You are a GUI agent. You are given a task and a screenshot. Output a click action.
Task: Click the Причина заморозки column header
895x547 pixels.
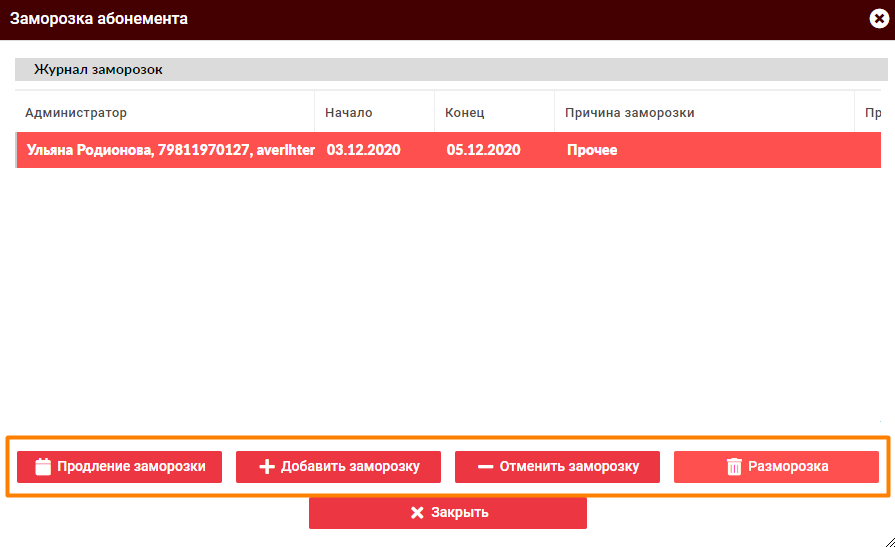pos(629,113)
